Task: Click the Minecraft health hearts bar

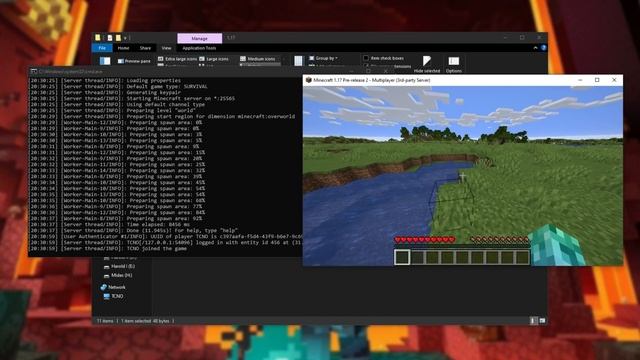Action: 424,240
